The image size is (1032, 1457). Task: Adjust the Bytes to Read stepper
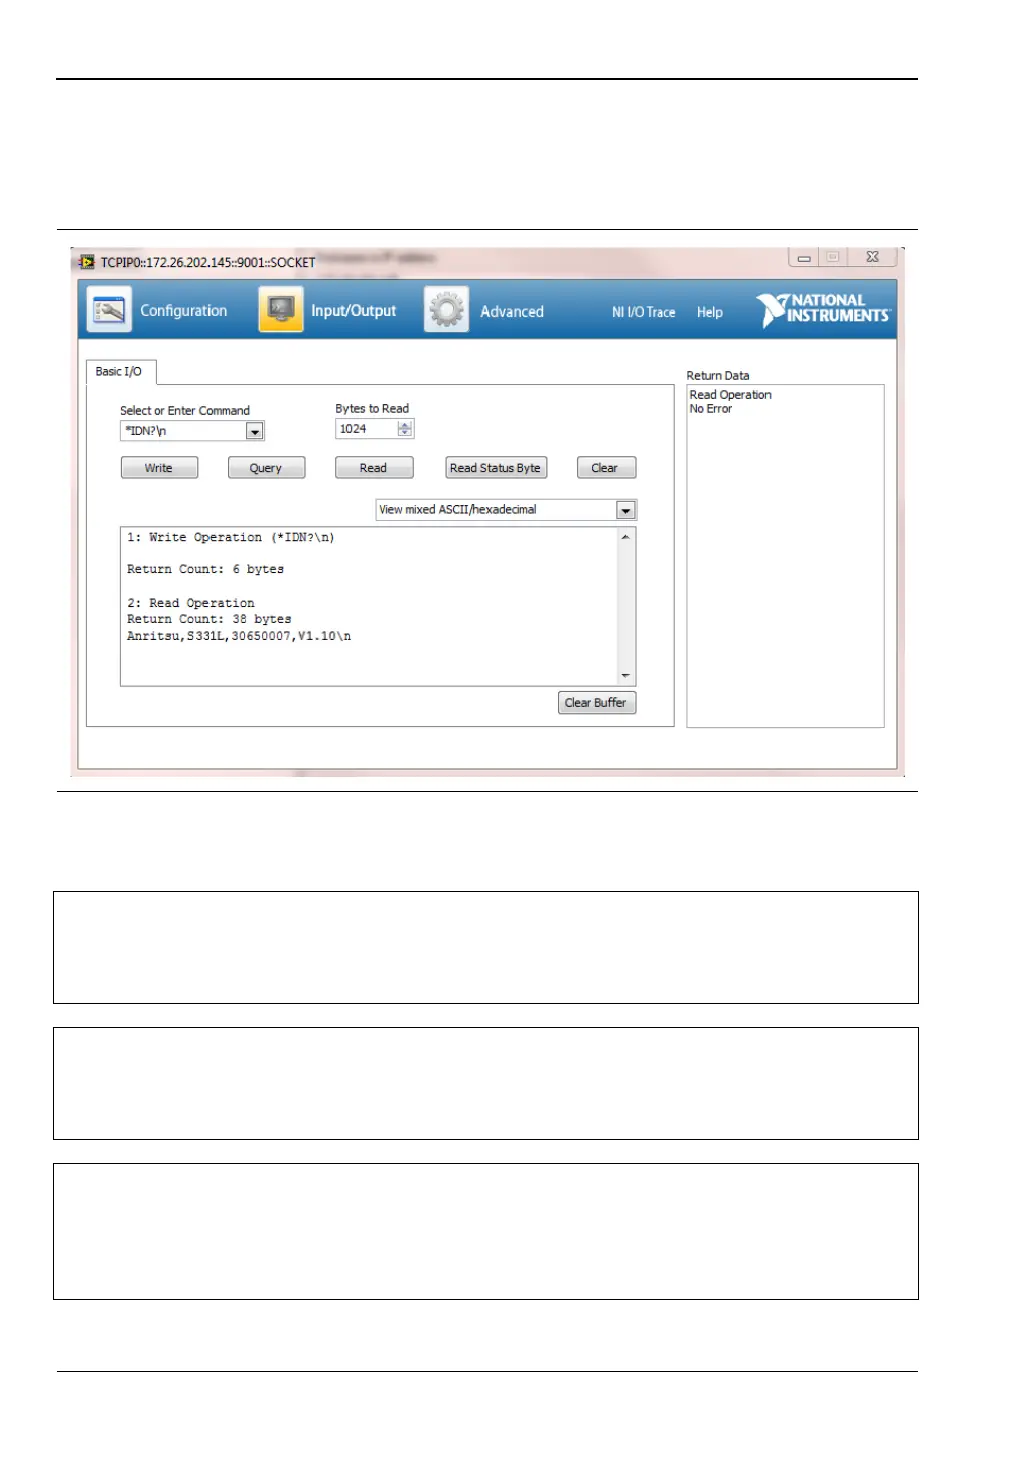(x=405, y=429)
